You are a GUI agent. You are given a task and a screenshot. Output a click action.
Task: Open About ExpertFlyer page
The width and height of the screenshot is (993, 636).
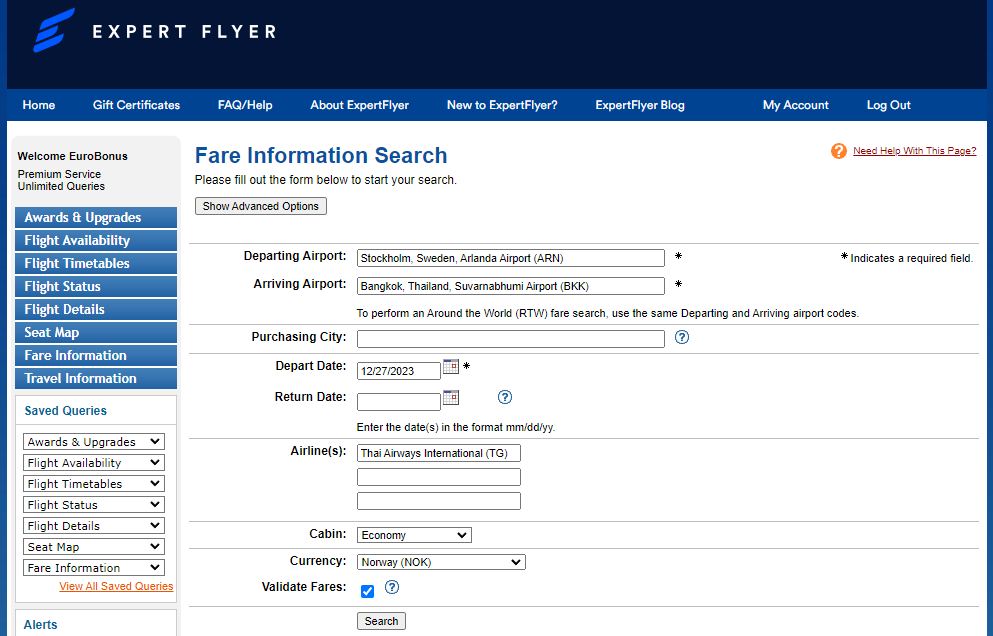(360, 105)
